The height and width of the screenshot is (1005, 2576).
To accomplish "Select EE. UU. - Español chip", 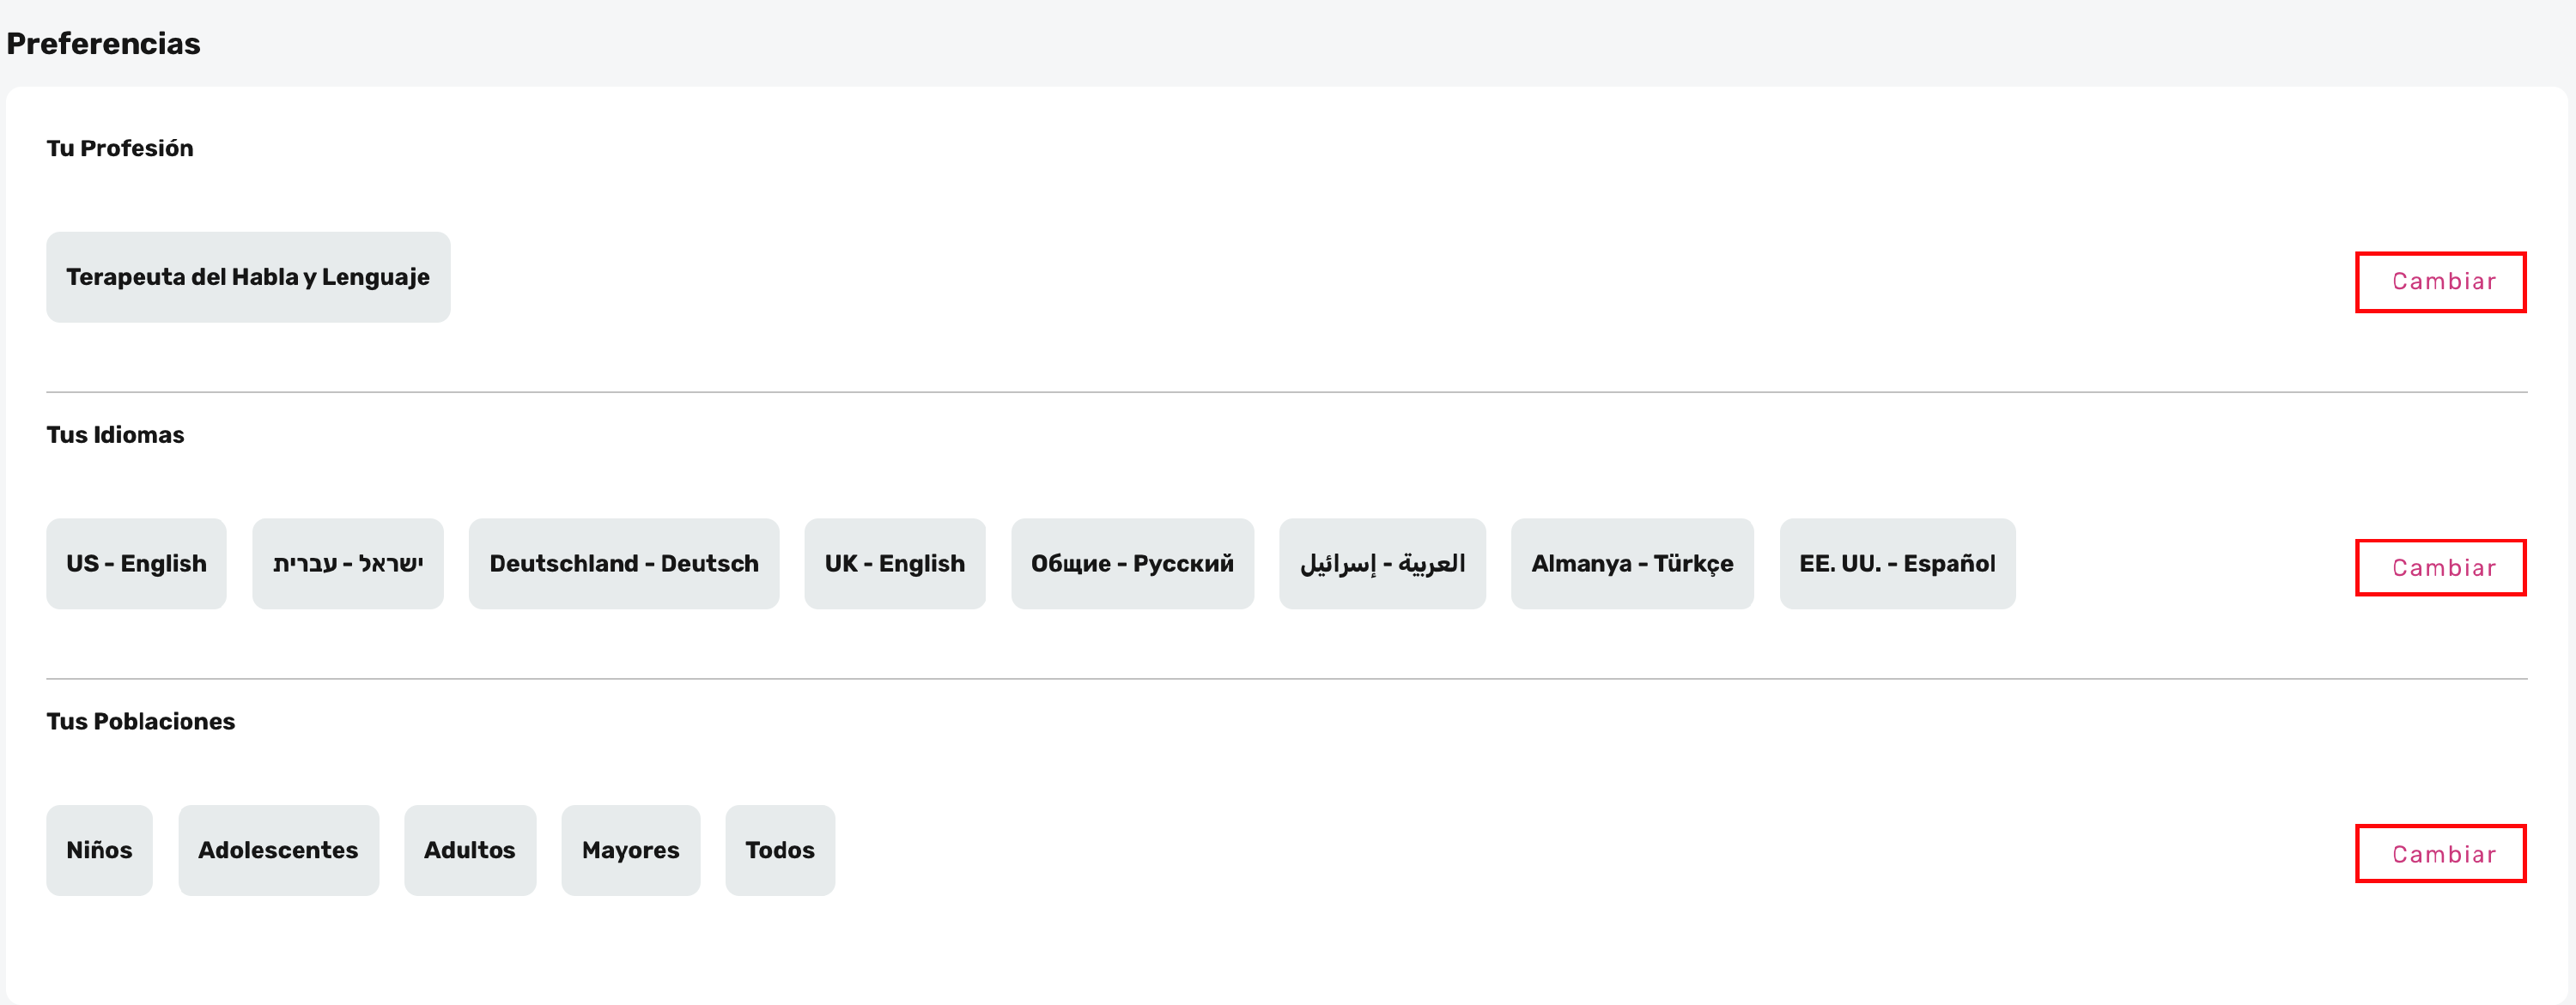I will [1897, 564].
